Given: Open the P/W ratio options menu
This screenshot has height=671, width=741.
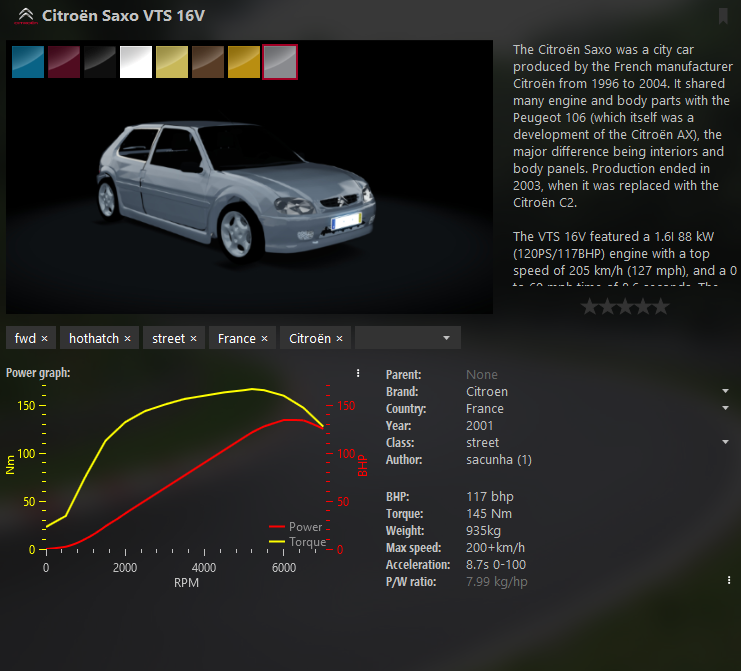Looking at the screenshot, I should point(729,580).
